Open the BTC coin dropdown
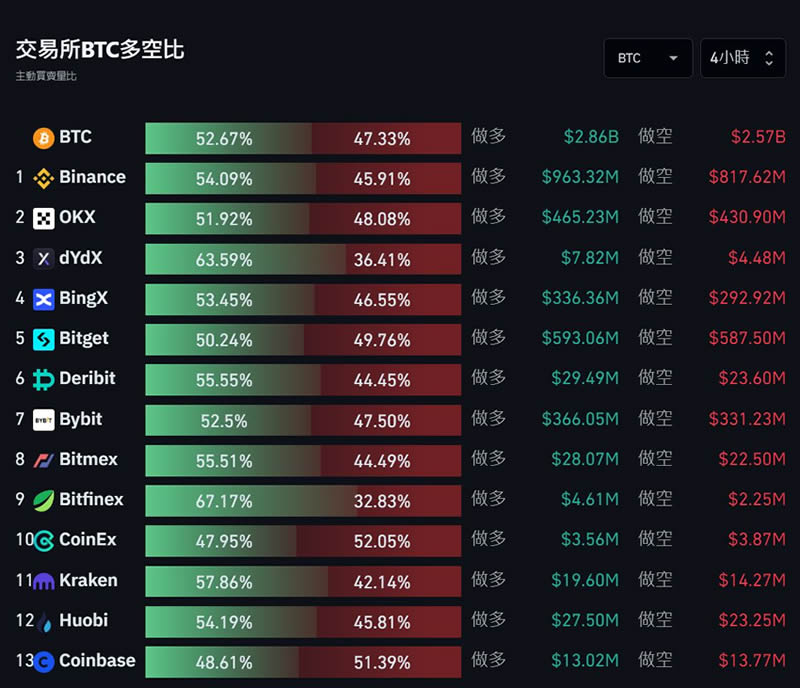This screenshot has height=688, width=800. coord(648,58)
